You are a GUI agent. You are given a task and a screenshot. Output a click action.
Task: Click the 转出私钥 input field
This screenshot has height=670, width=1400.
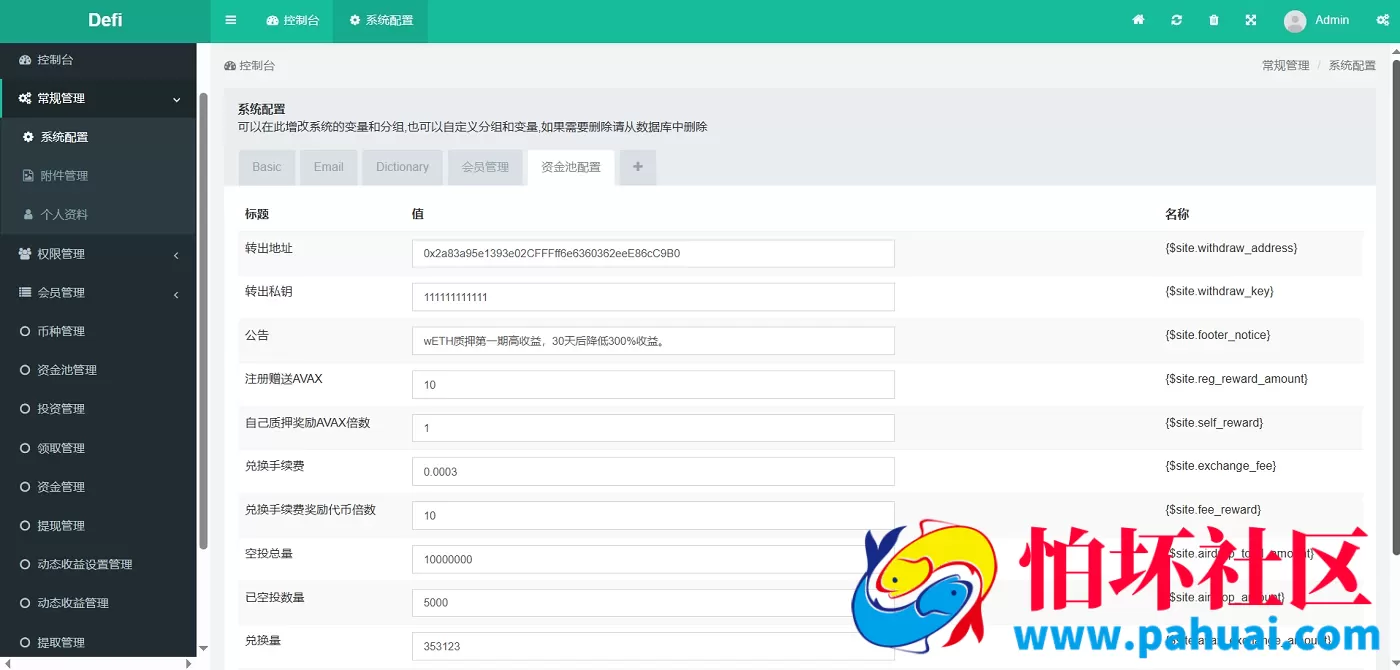653,297
